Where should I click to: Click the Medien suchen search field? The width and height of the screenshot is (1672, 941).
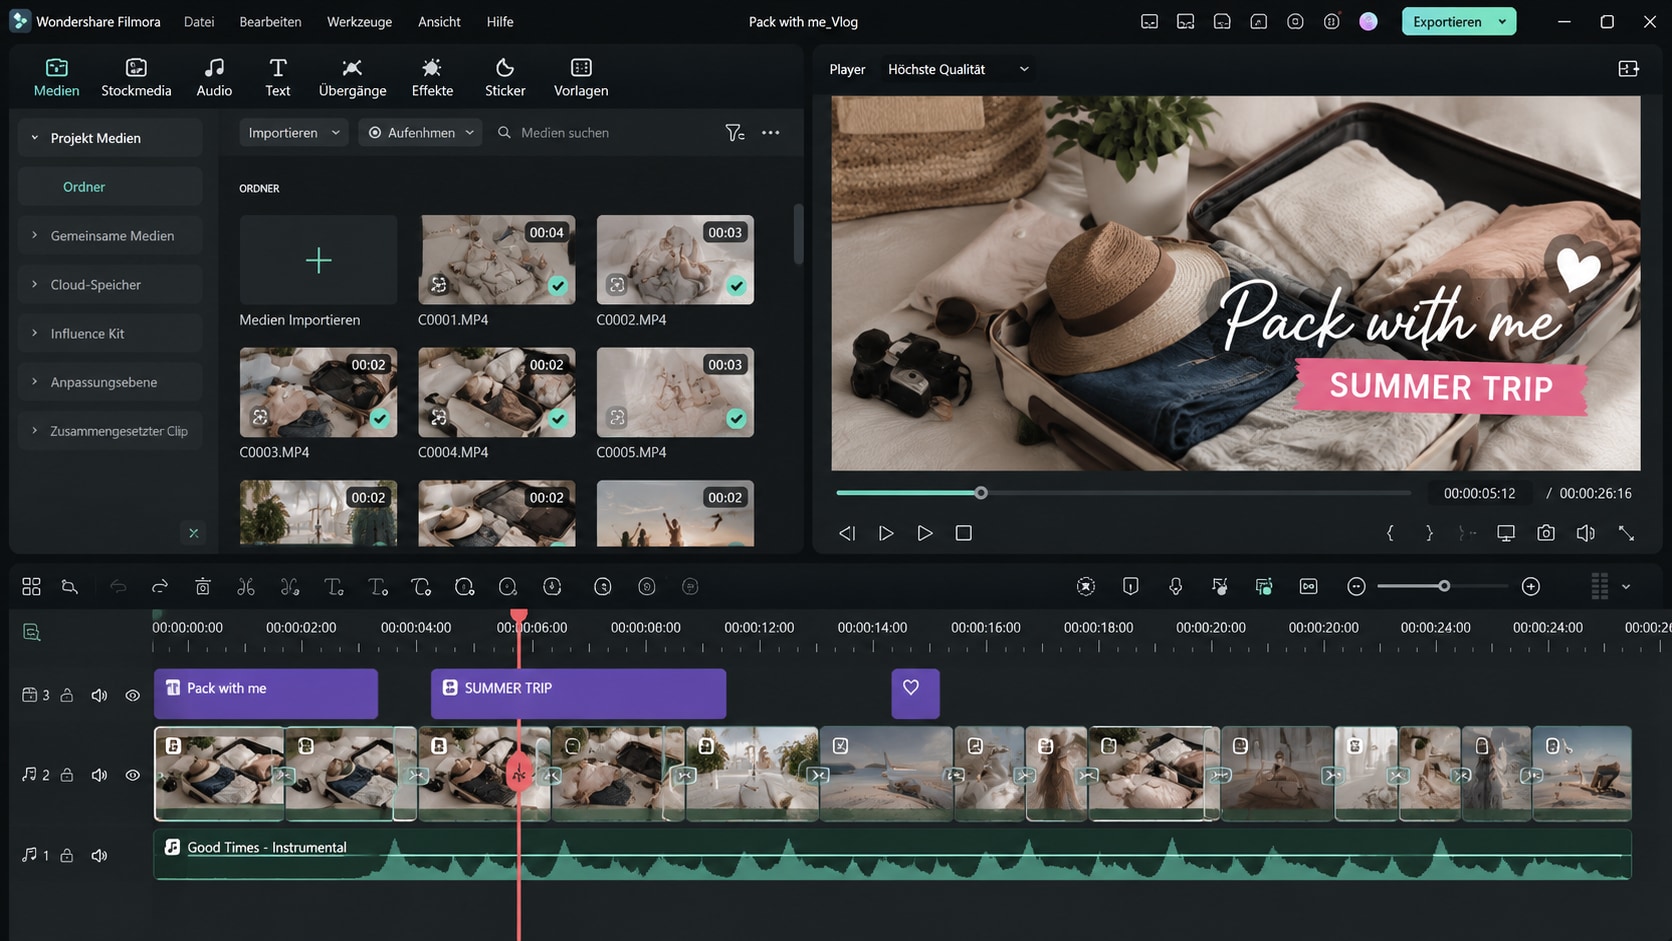tap(605, 132)
